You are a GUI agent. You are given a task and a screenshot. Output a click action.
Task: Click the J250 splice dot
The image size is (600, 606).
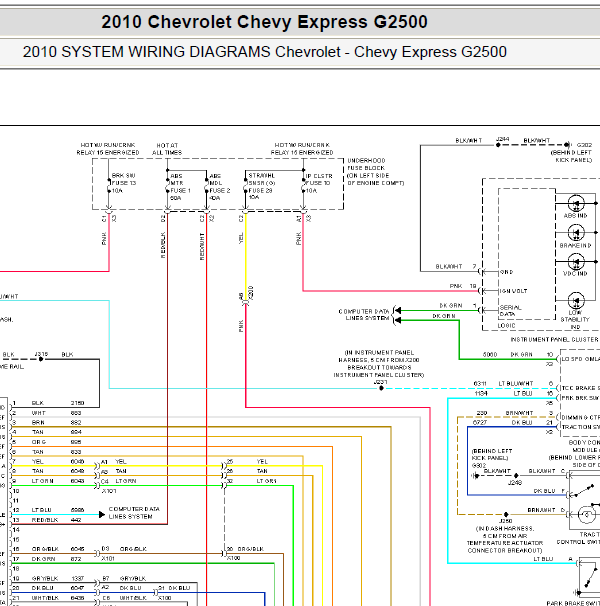(x=506, y=514)
